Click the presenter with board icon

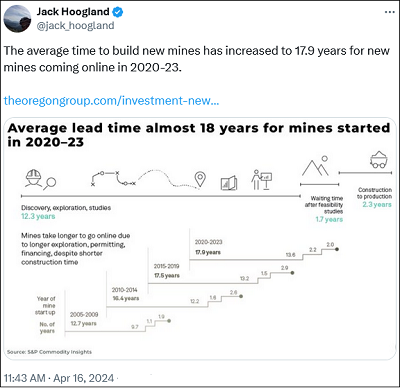261,180
